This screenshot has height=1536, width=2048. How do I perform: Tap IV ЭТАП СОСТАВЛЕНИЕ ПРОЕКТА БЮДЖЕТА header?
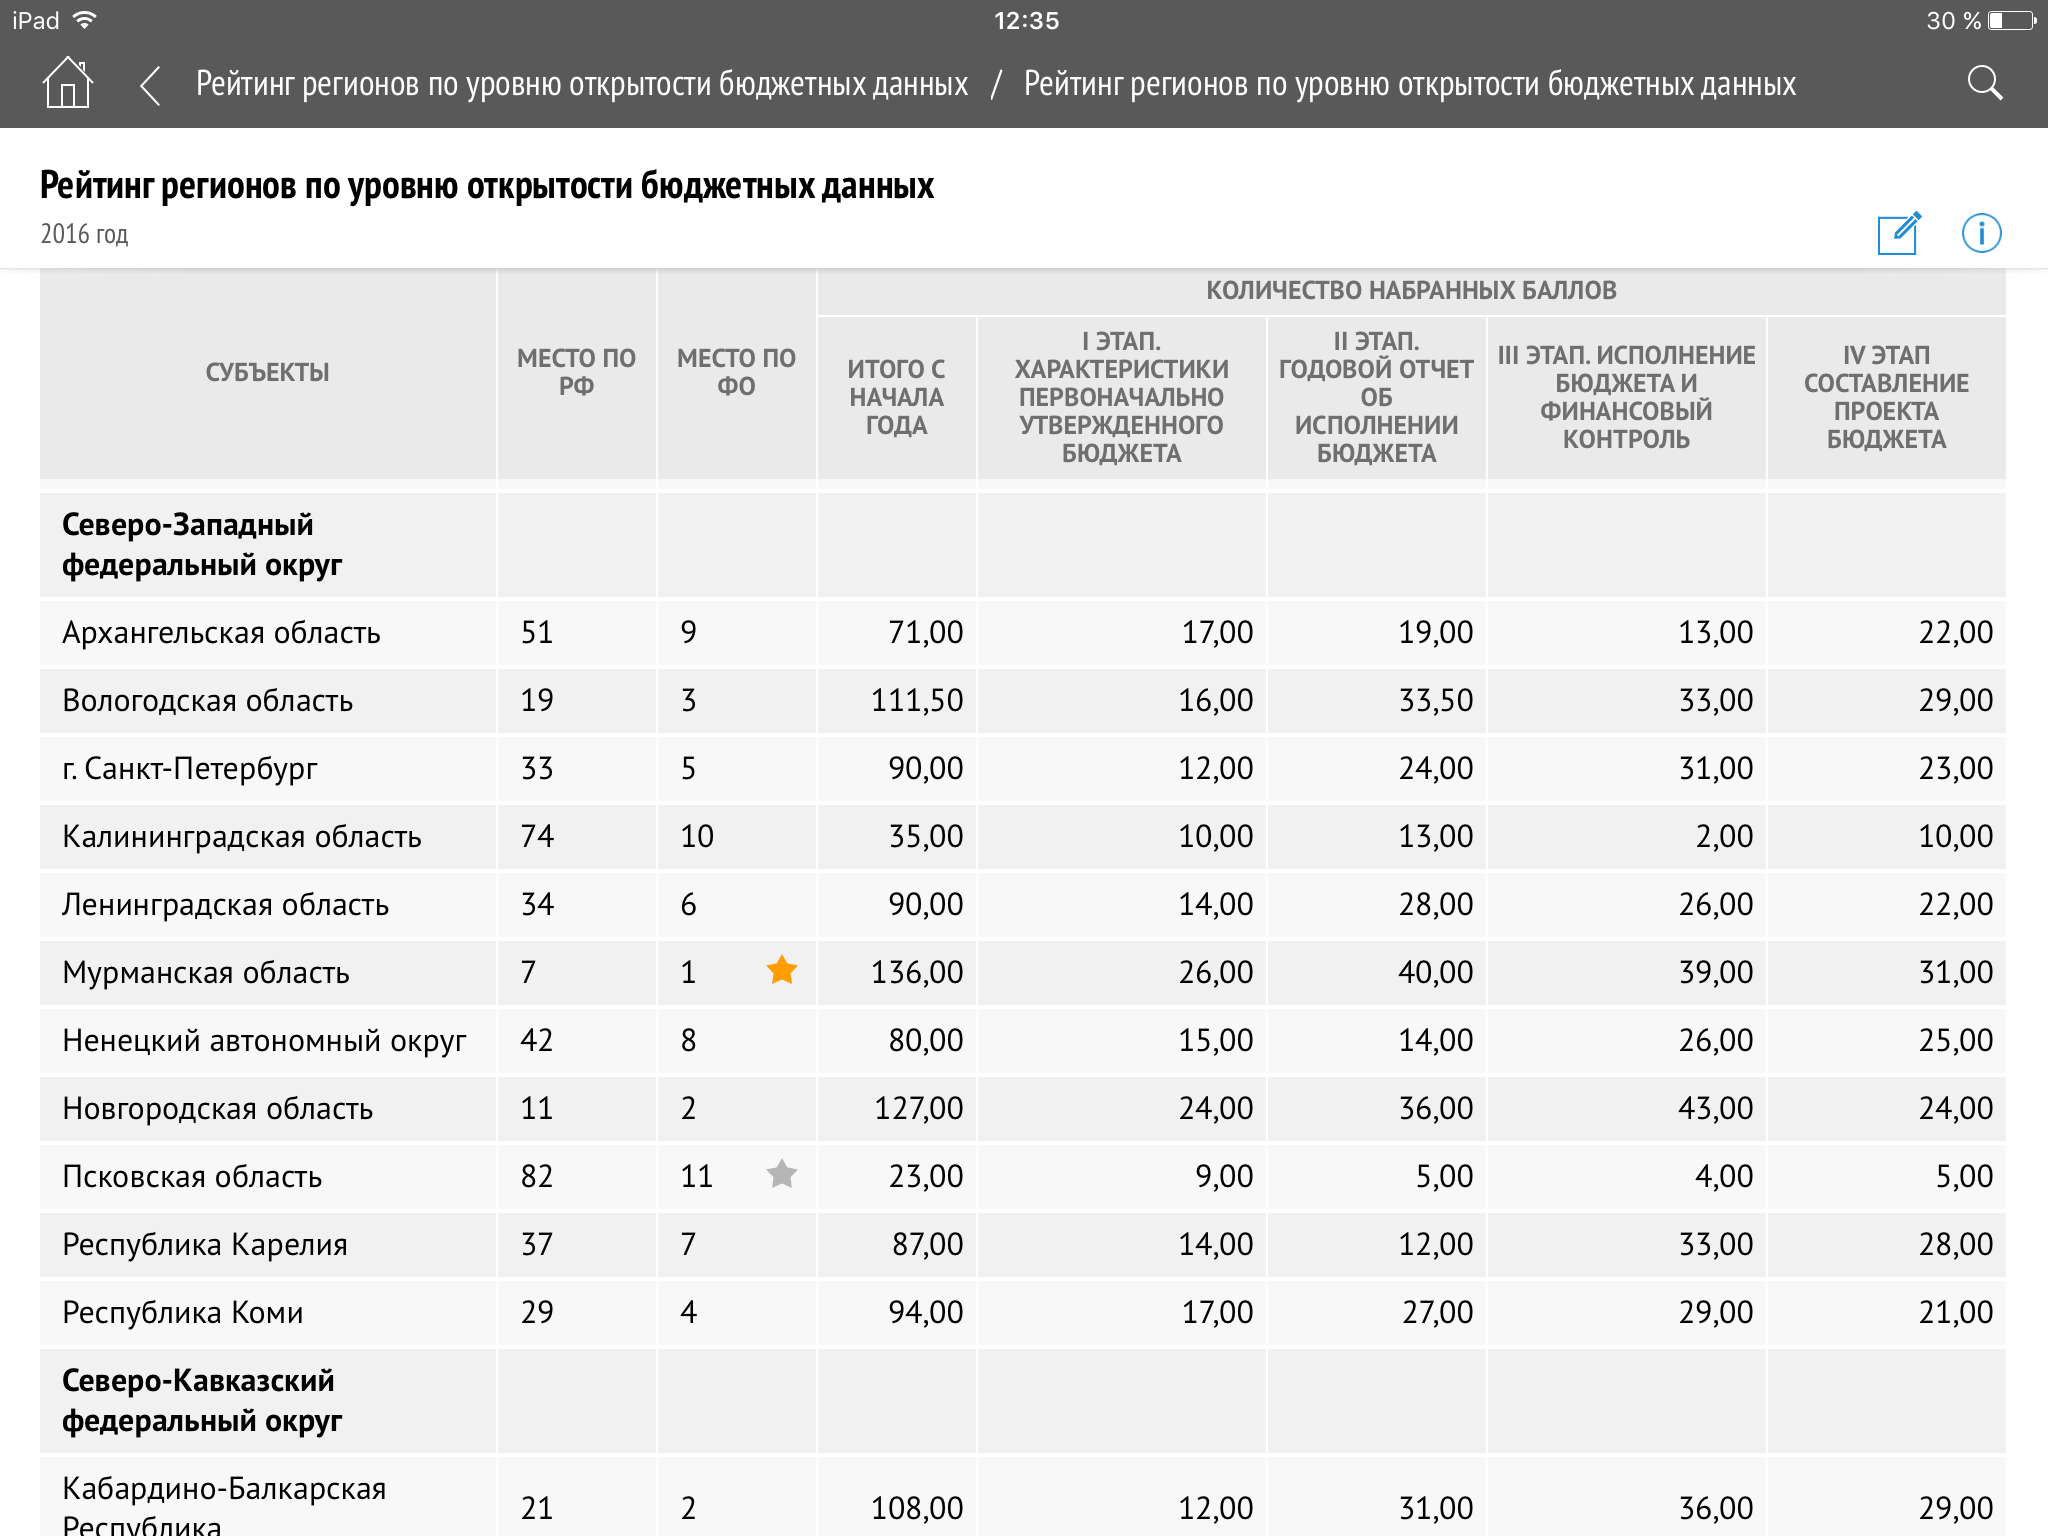1886,397
